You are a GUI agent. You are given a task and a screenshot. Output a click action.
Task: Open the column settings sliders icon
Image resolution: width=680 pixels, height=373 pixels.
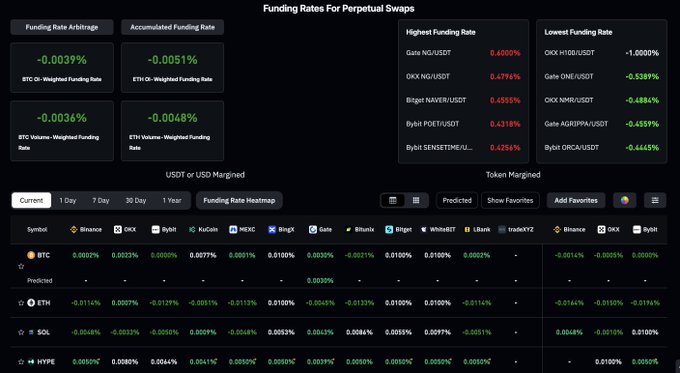(x=655, y=200)
